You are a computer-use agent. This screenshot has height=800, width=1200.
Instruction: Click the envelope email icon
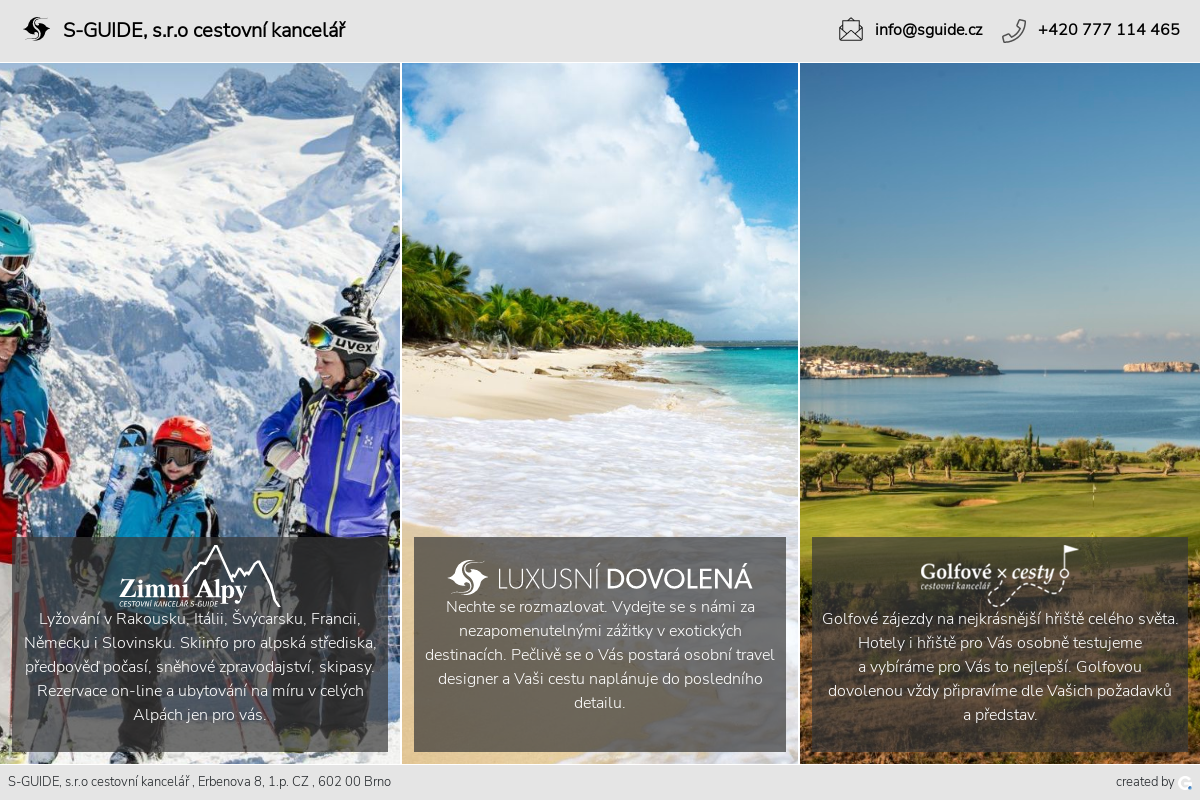(851, 30)
